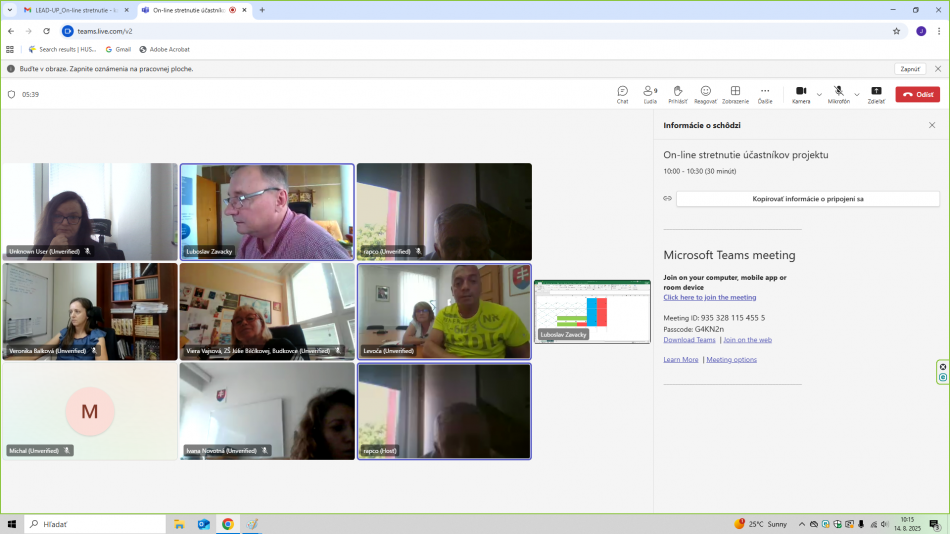950x534 pixels.
Task: Toggle the Kamera on or off
Action: point(801,93)
